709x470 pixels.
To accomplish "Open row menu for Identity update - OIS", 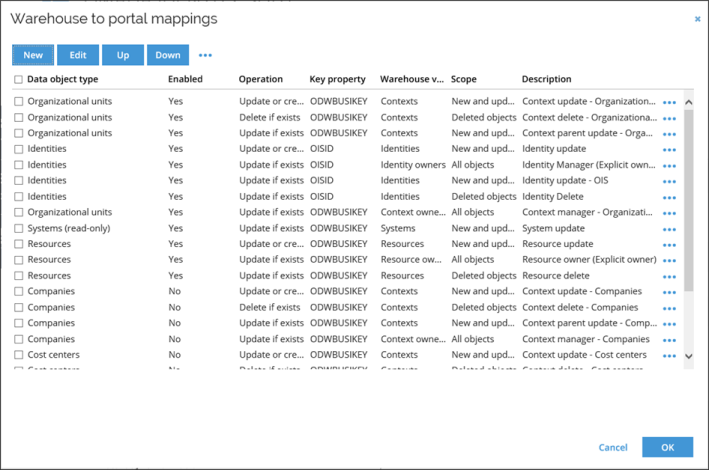I will click(669, 182).
